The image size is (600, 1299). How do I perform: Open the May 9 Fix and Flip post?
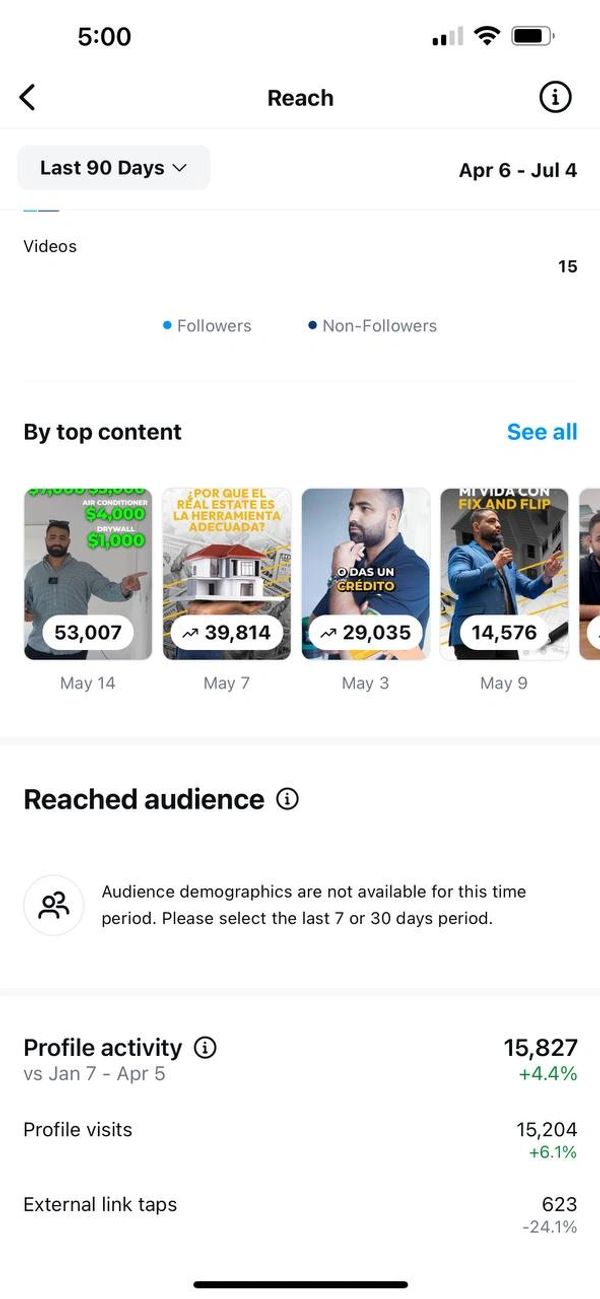tap(504, 574)
